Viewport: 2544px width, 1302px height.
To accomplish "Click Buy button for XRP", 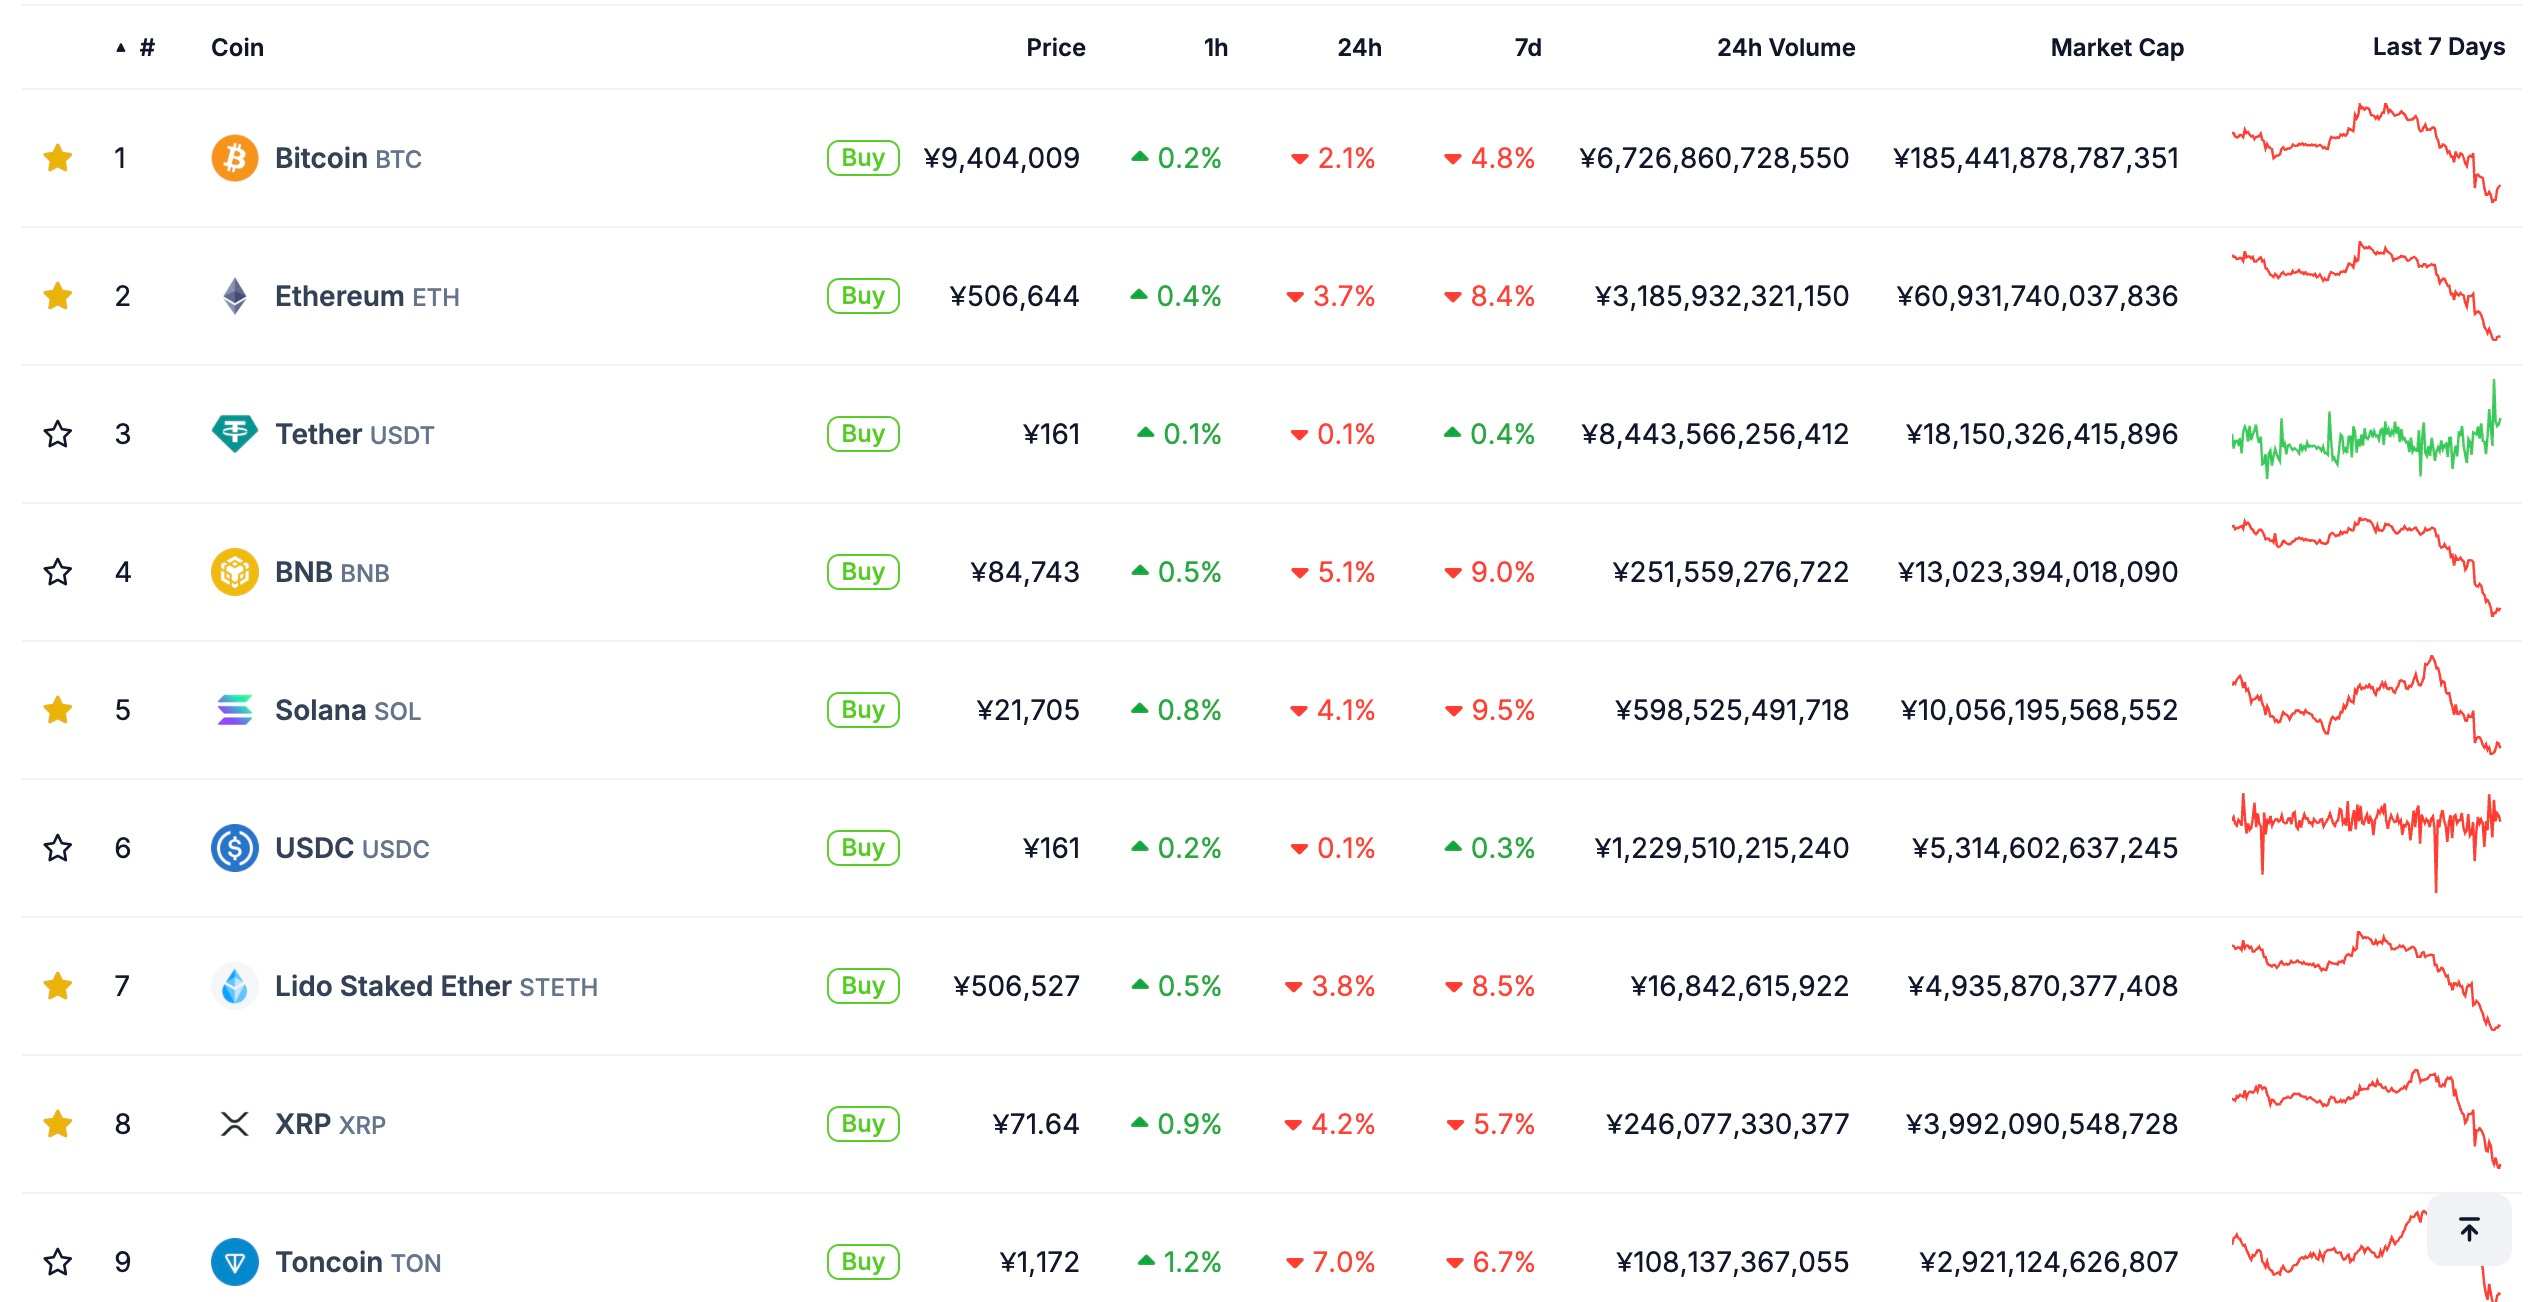I will coord(863,1124).
